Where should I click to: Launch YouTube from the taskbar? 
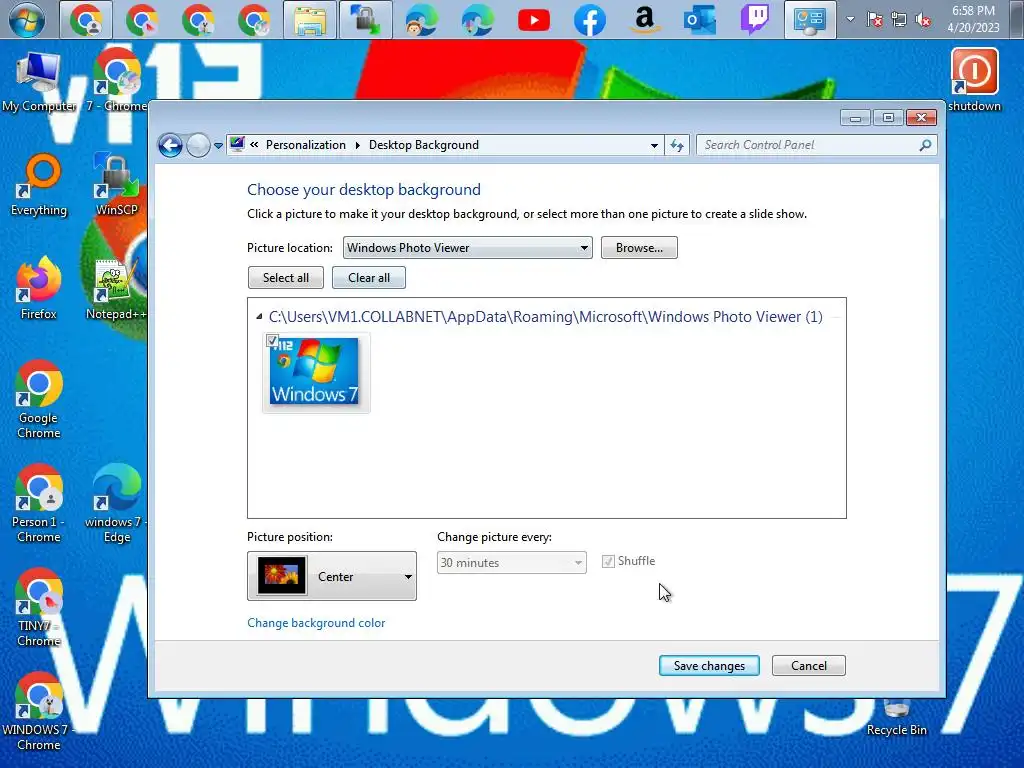coord(534,20)
